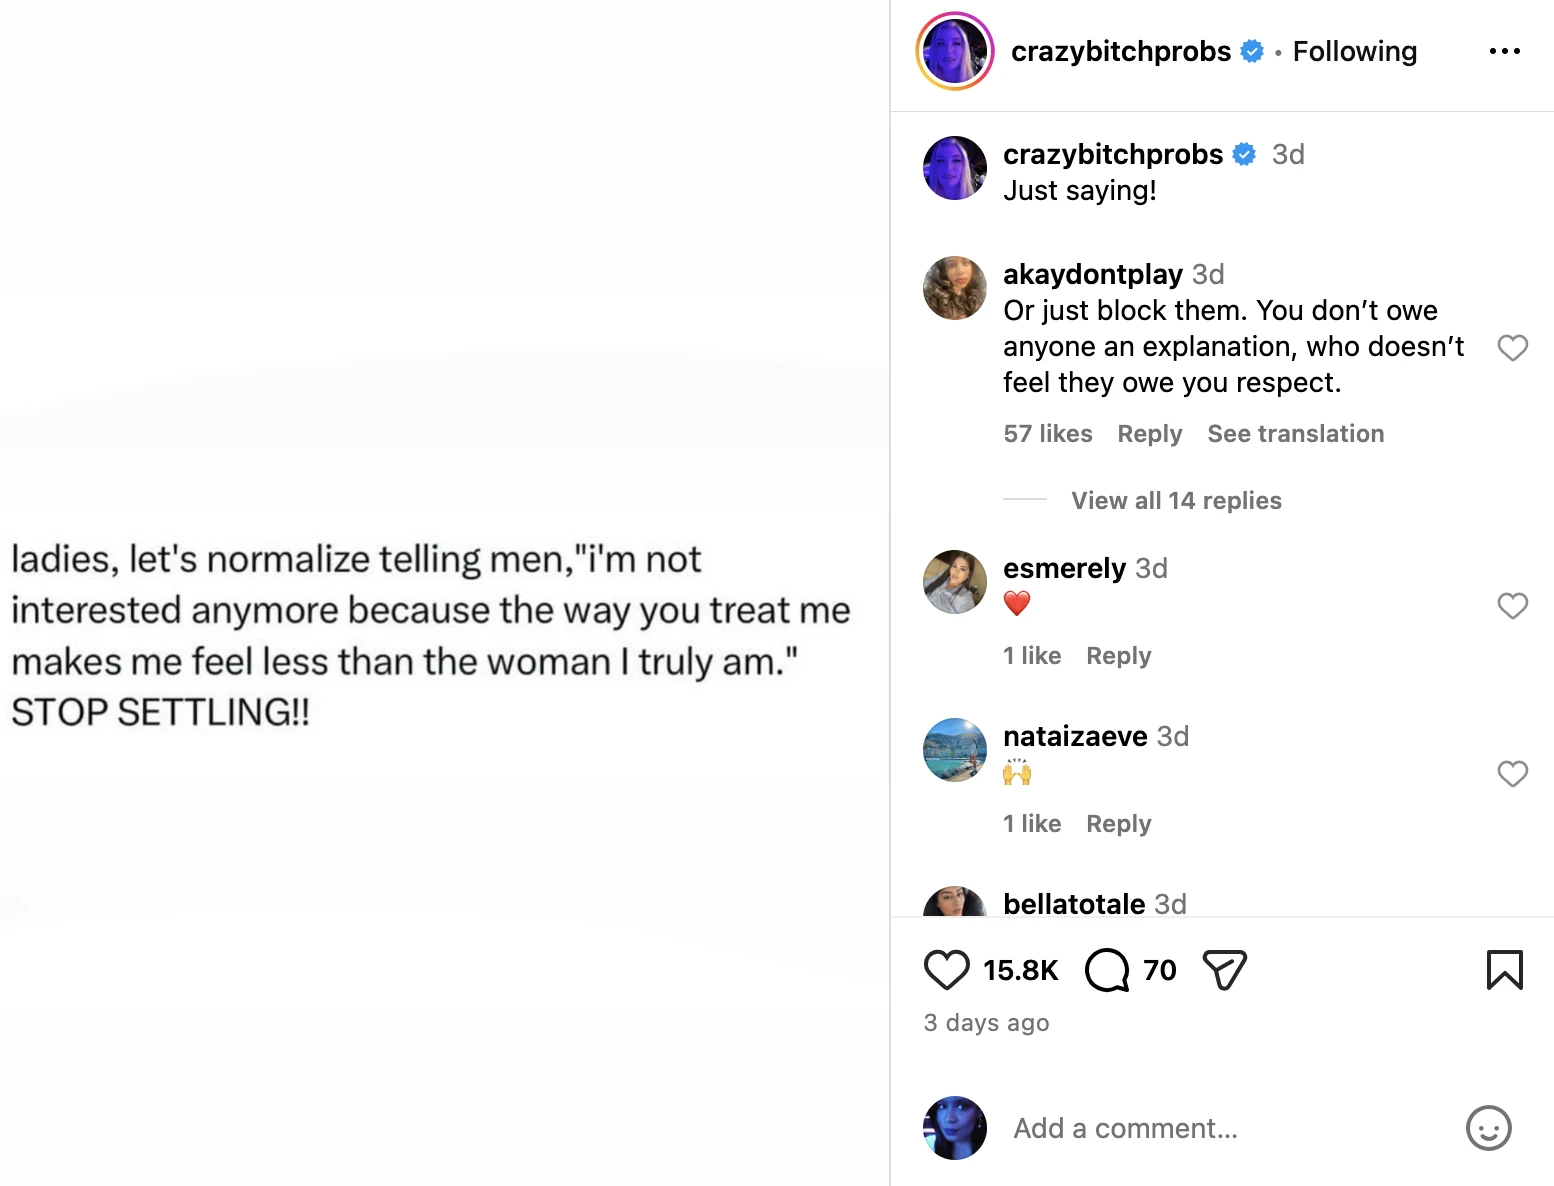The image size is (1554, 1186).
Task: View 57 likes on akaydontplay comment
Action: pos(1047,434)
